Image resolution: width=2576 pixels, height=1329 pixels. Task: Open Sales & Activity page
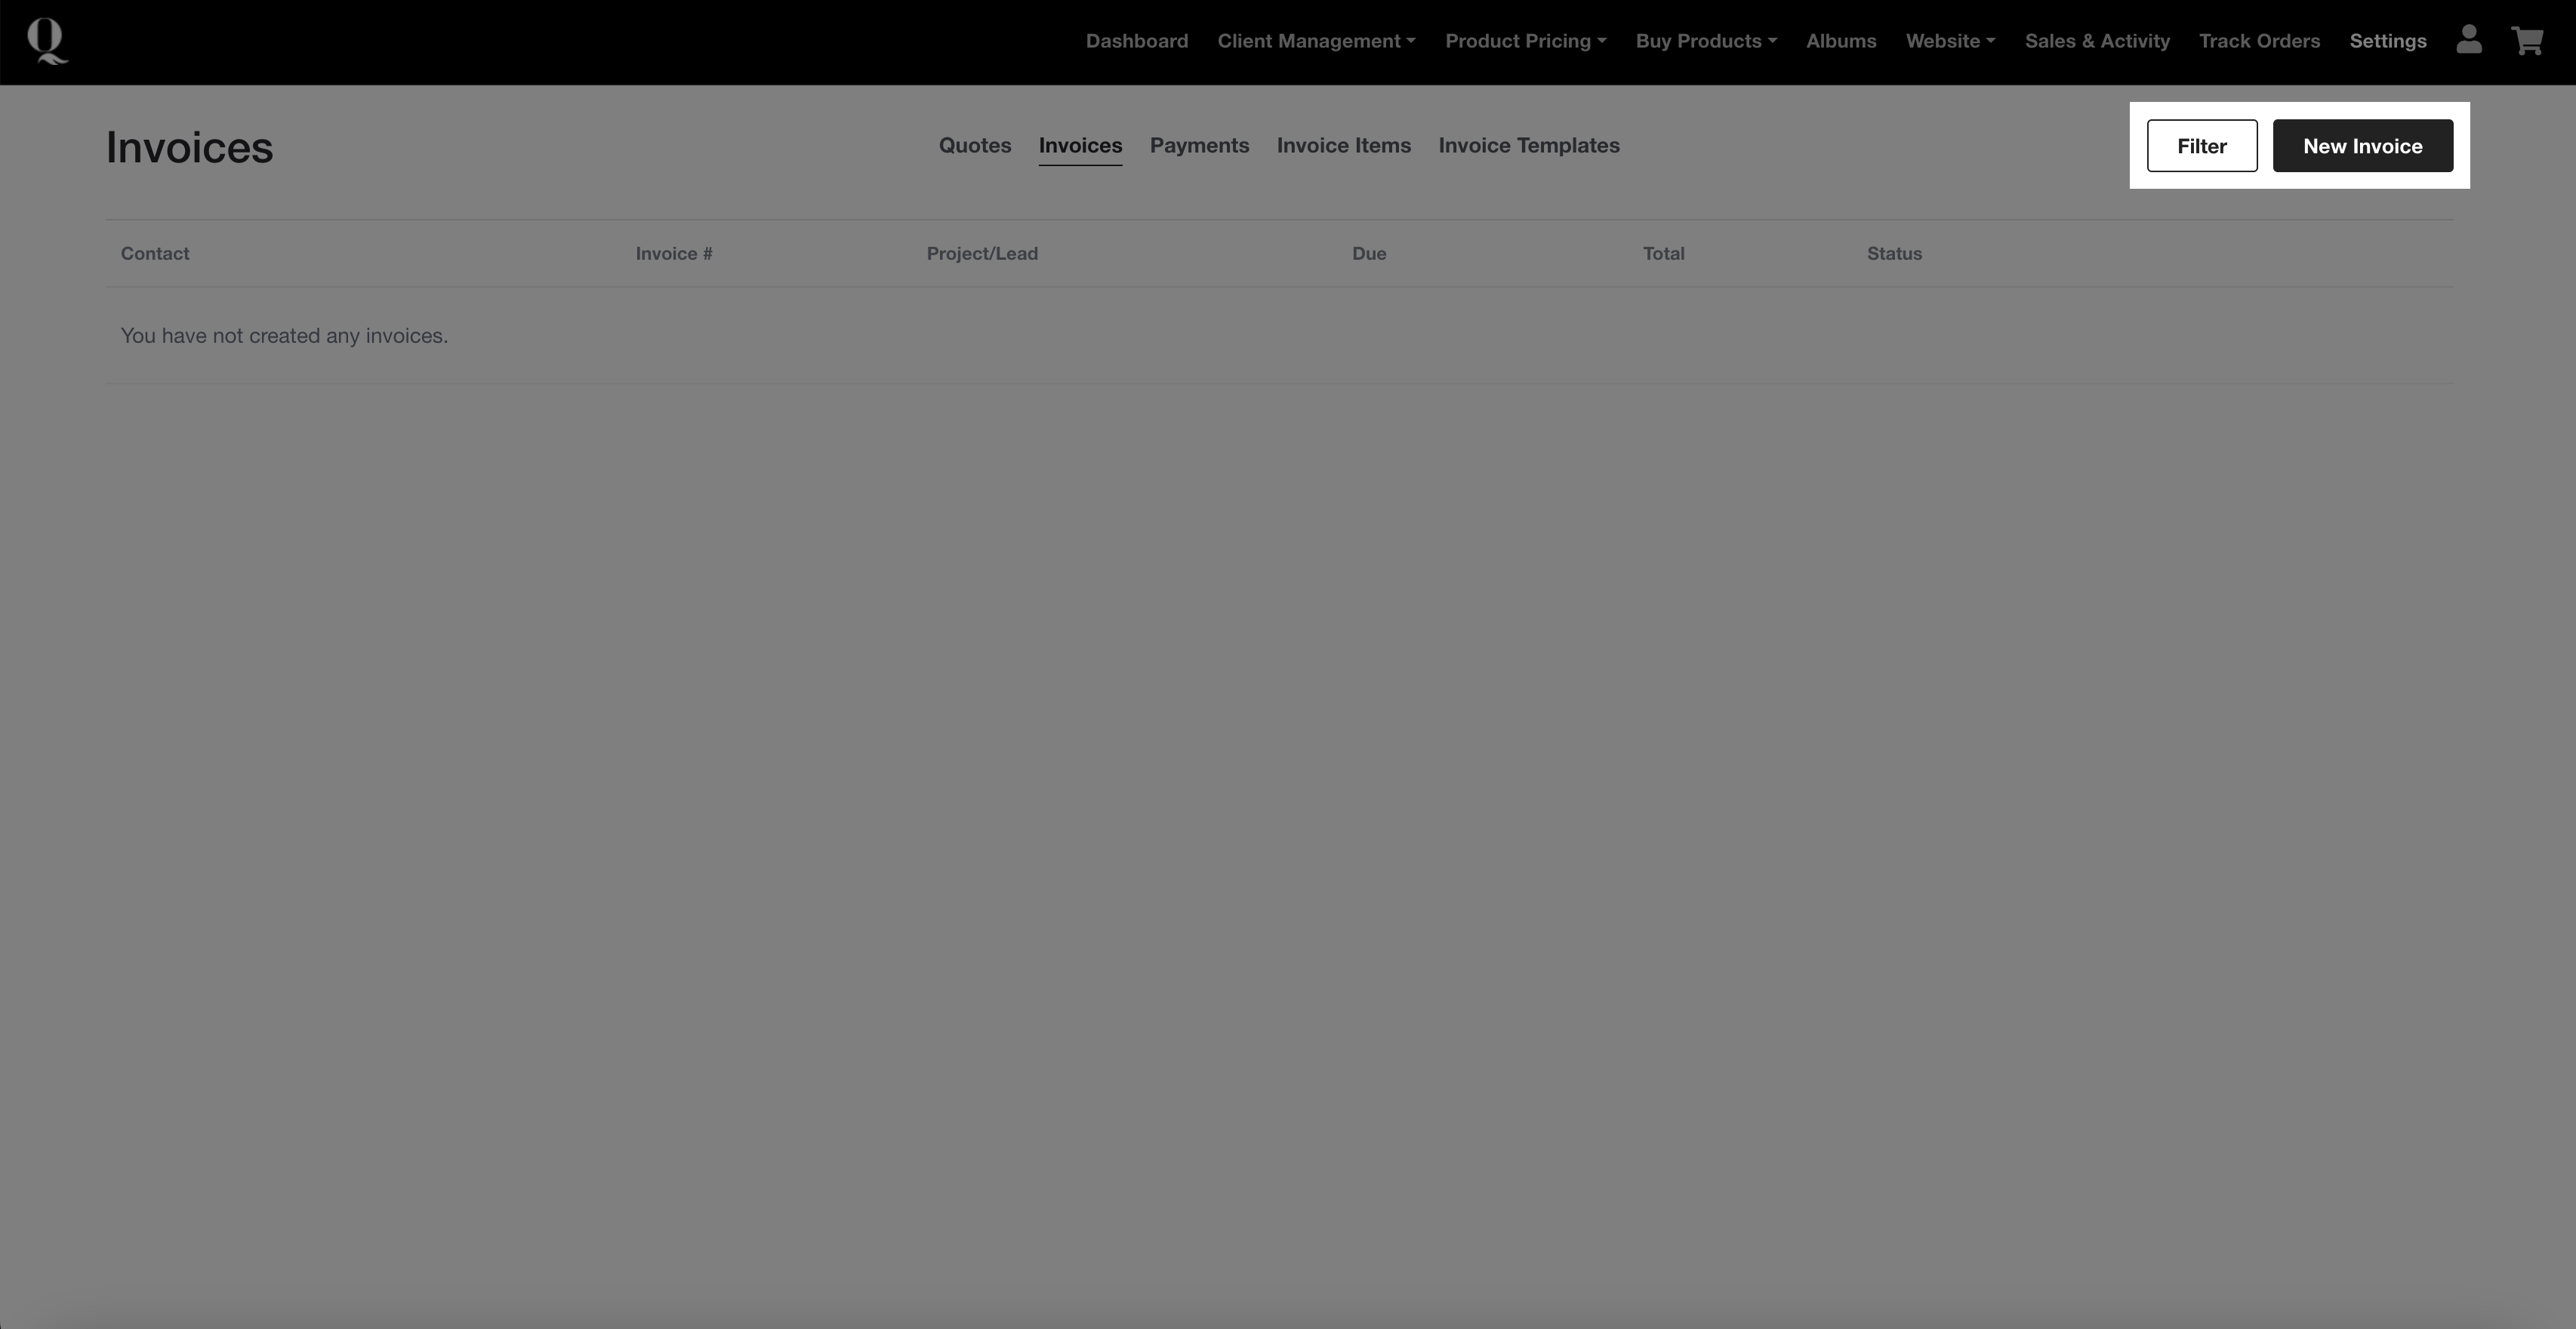(2097, 41)
